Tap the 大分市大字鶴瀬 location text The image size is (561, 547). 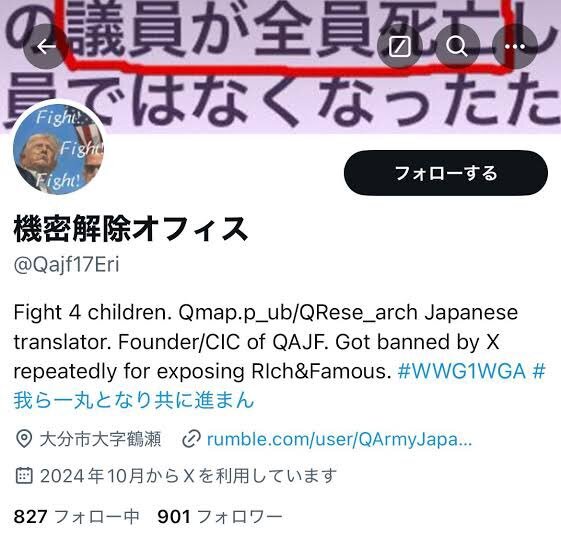tap(100, 439)
